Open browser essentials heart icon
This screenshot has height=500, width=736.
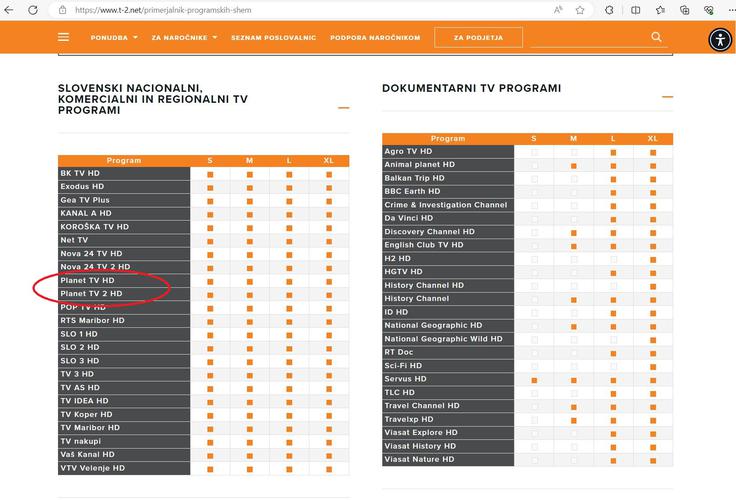point(709,10)
